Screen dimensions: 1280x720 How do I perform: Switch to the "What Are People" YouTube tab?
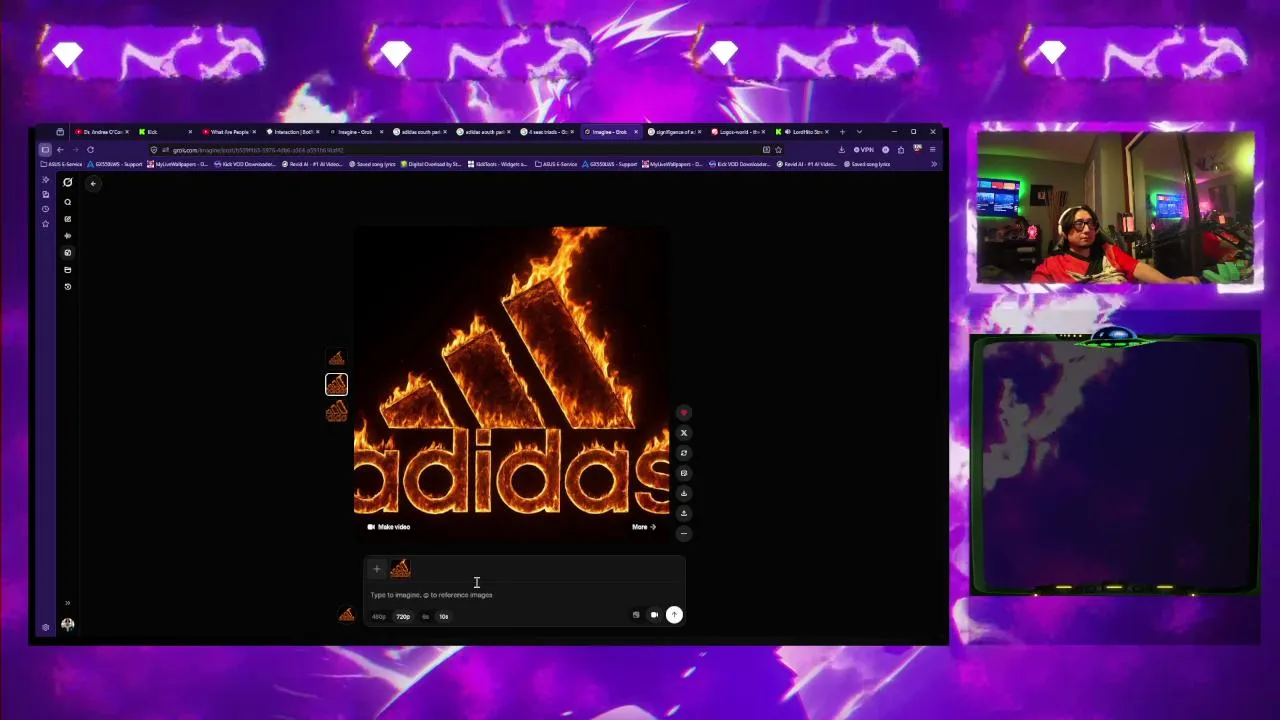(x=229, y=132)
